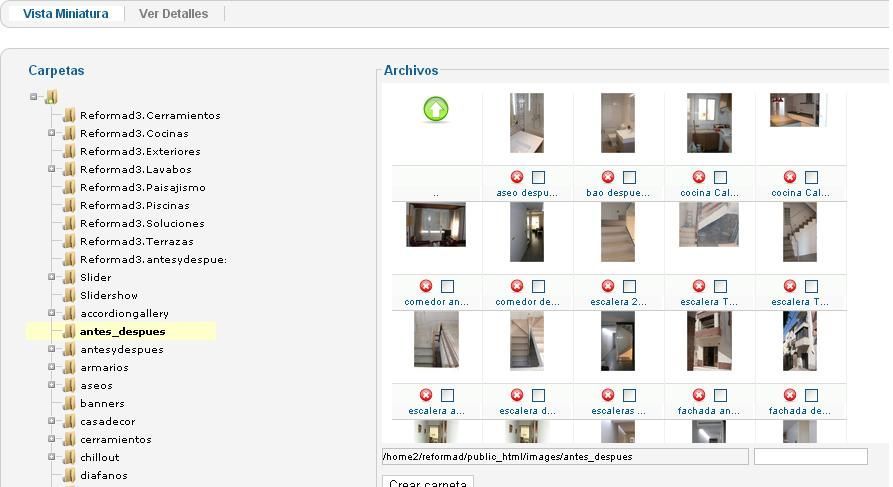Open the casadecor folder label

pos(108,421)
